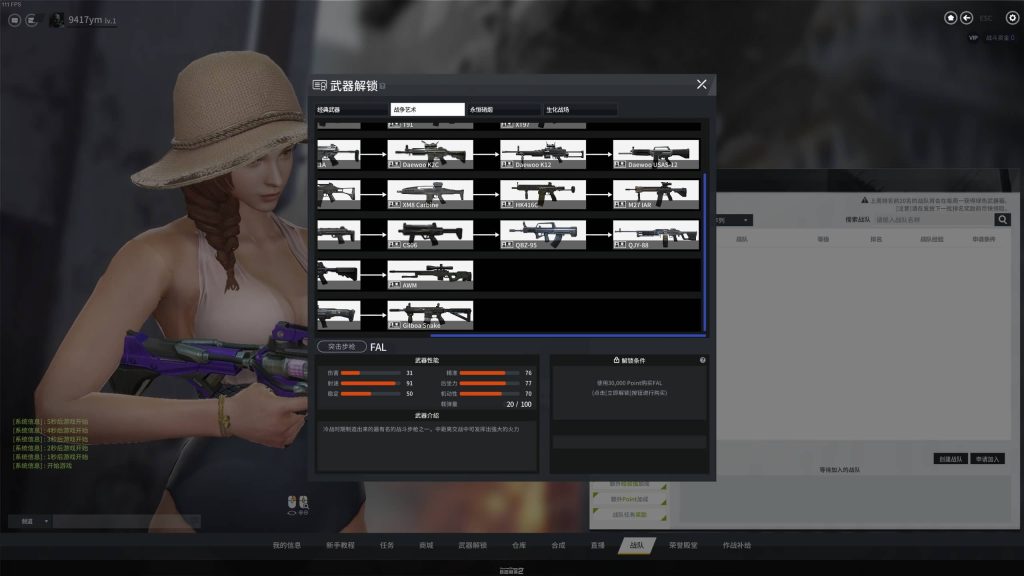
Task: Choose the XM8 Carbine weapon icon
Action: (x=430, y=194)
